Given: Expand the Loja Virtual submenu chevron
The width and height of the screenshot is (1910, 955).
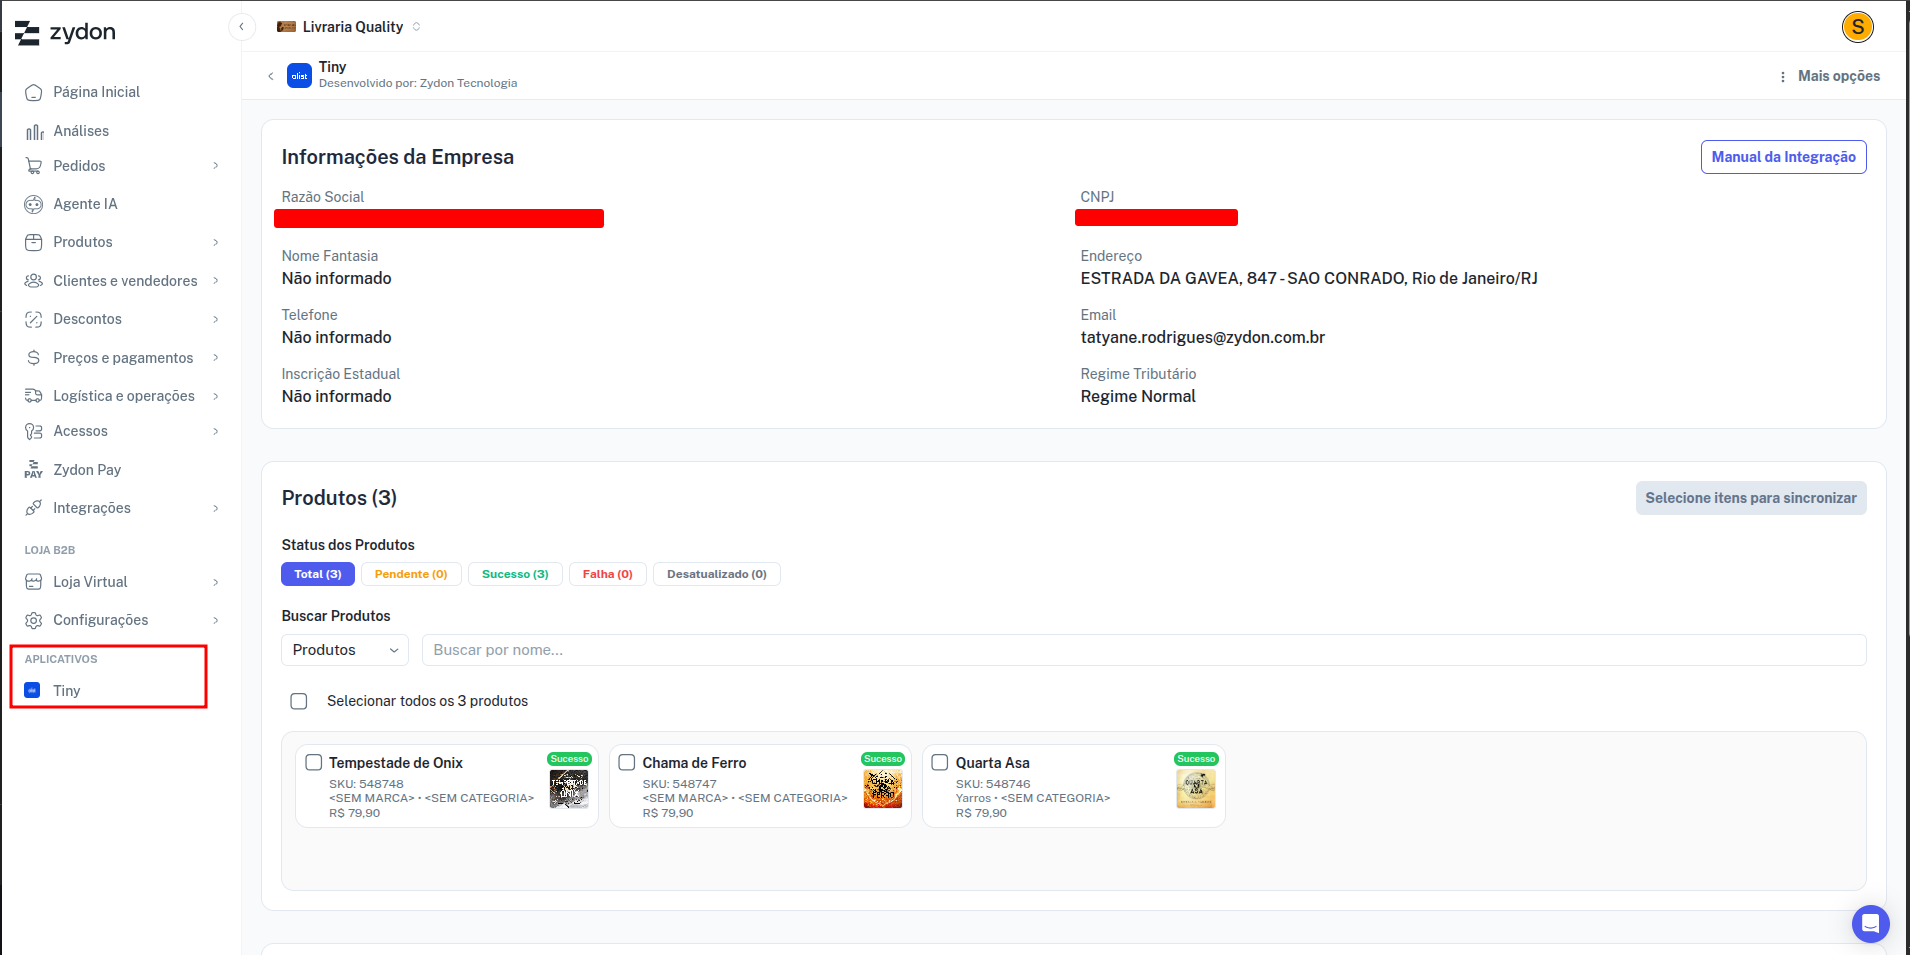Looking at the screenshot, I should click(216, 582).
